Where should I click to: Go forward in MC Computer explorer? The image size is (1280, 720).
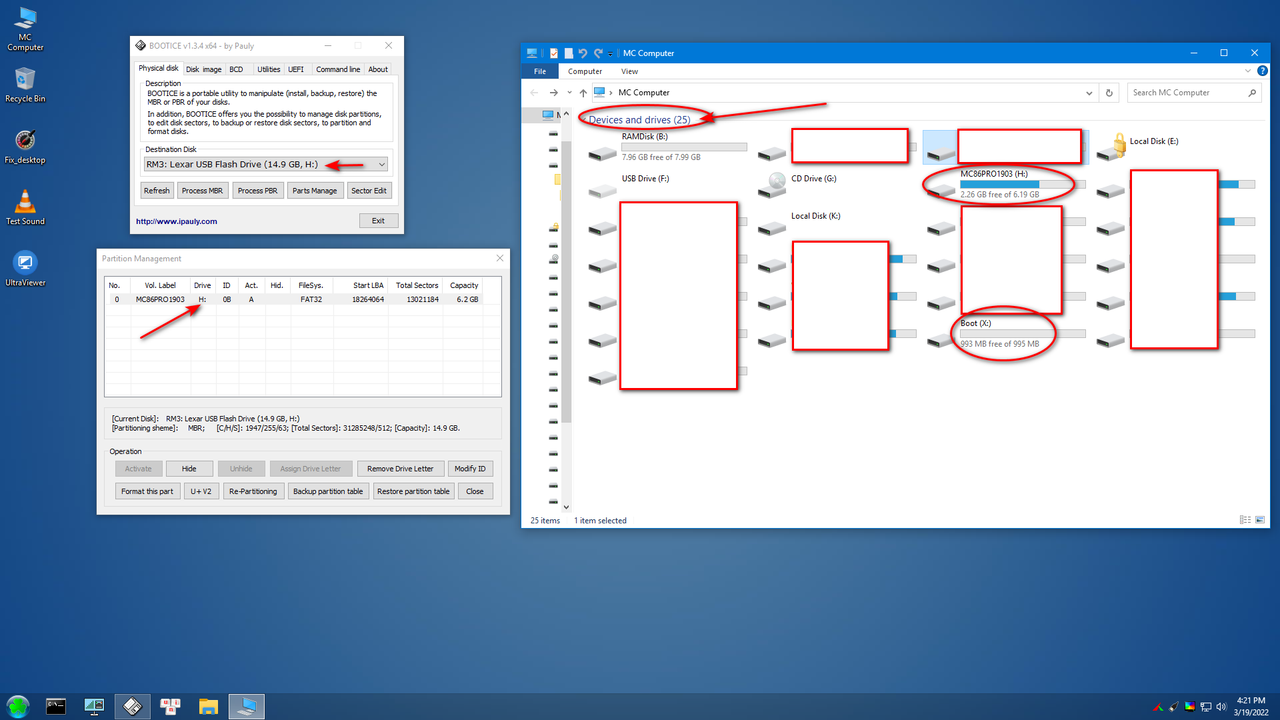tap(555, 93)
